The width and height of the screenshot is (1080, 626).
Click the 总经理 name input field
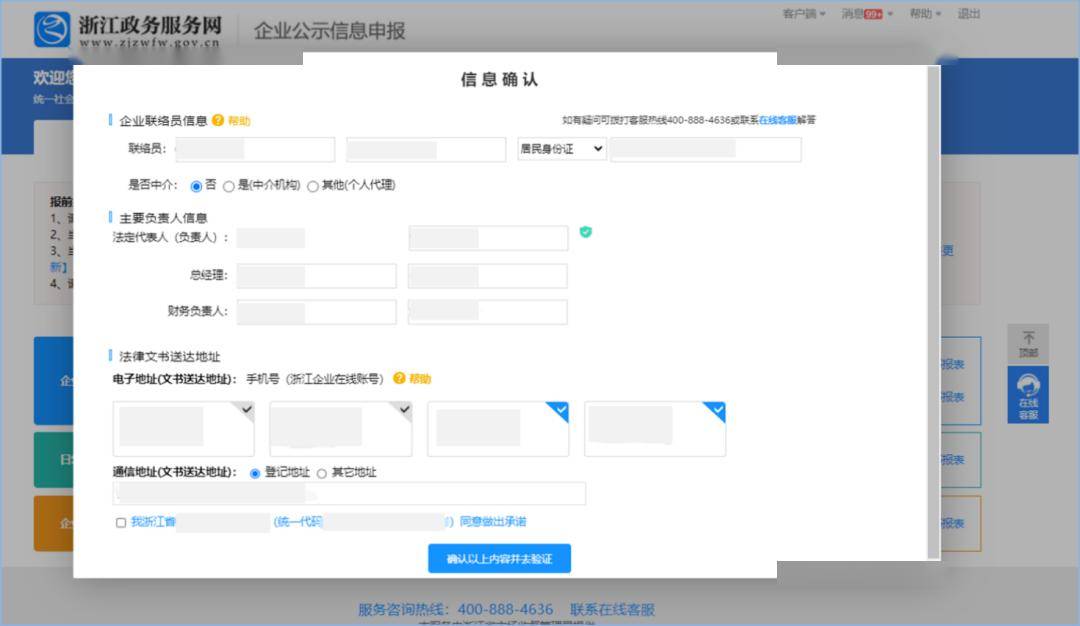(317, 276)
